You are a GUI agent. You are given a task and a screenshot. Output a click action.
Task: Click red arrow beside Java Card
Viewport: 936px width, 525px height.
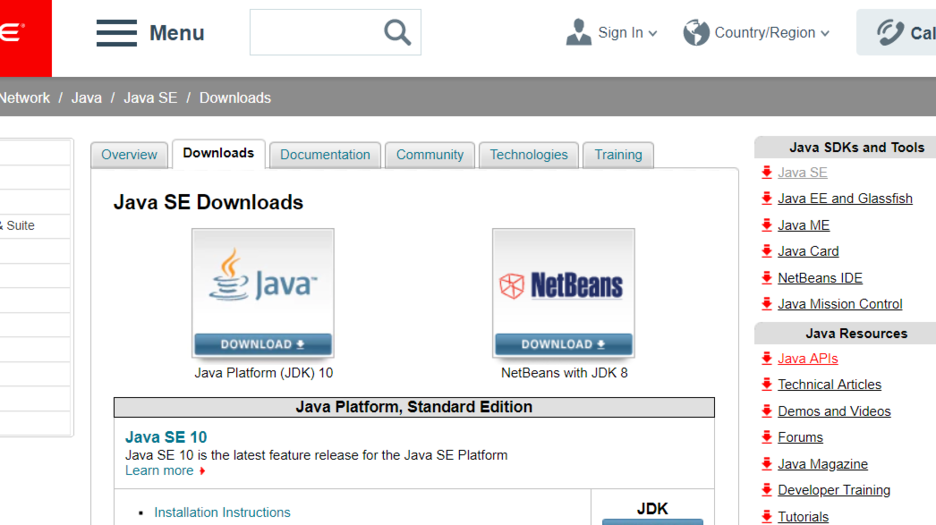tap(767, 251)
